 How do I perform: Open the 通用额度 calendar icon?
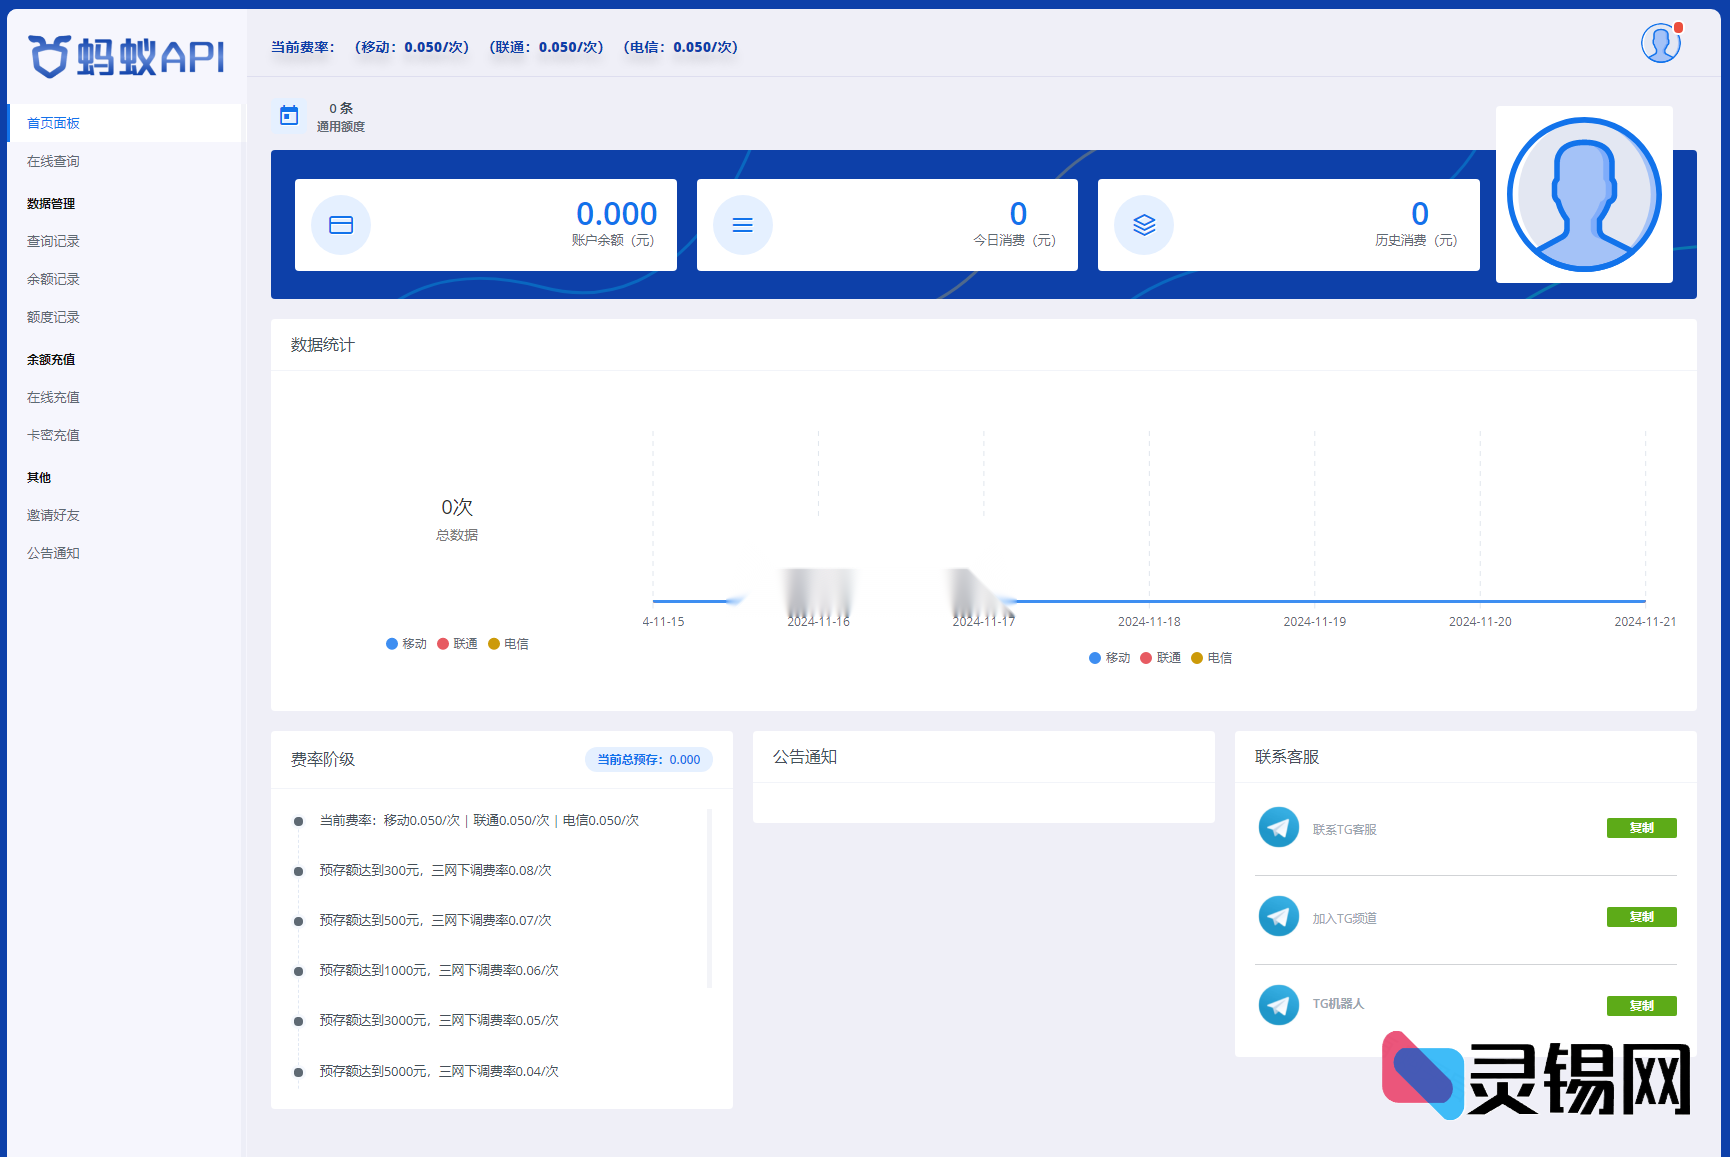(x=289, y=115)
